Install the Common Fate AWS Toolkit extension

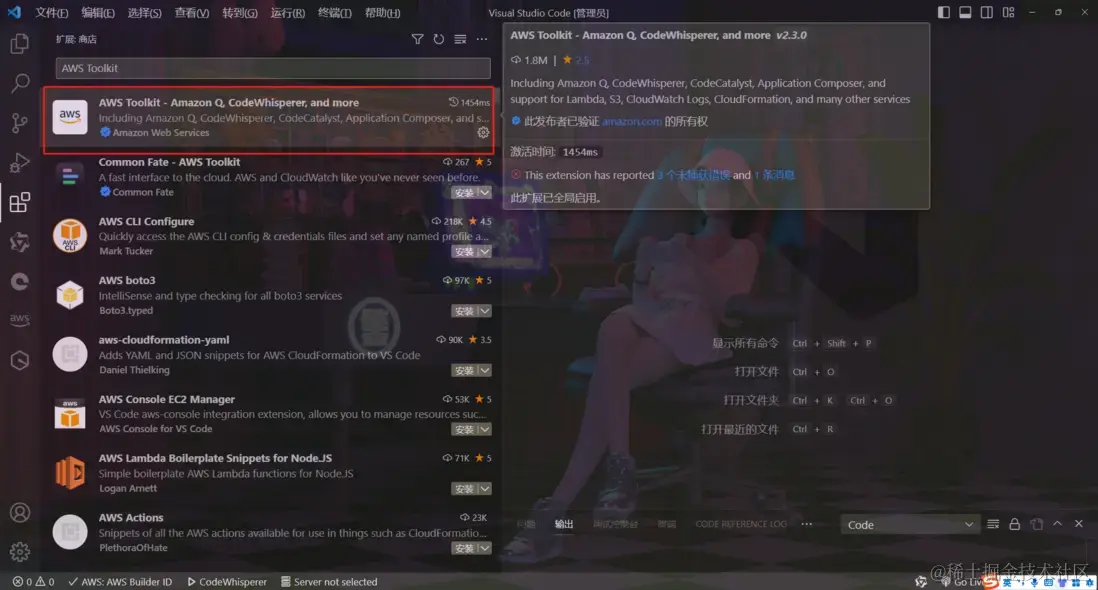465,192
